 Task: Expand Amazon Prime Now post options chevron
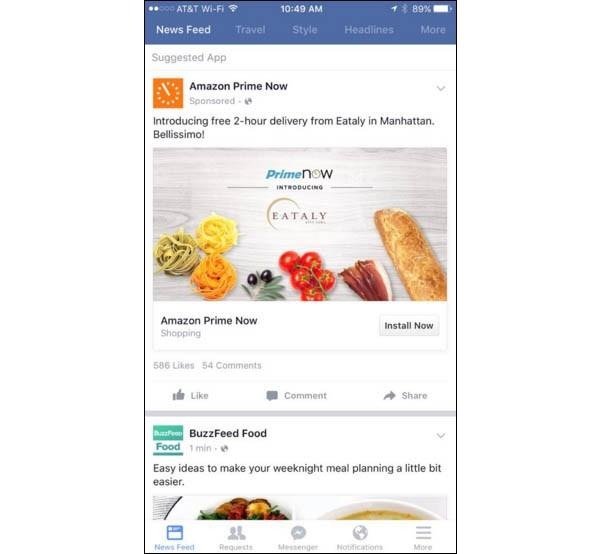click(441, 89)
